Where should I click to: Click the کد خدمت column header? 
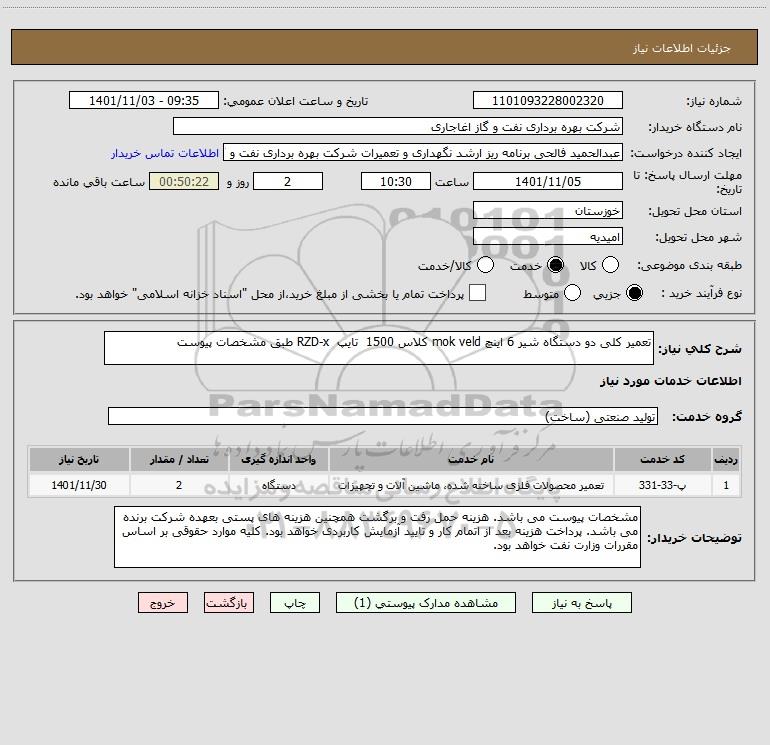(662, 459)
